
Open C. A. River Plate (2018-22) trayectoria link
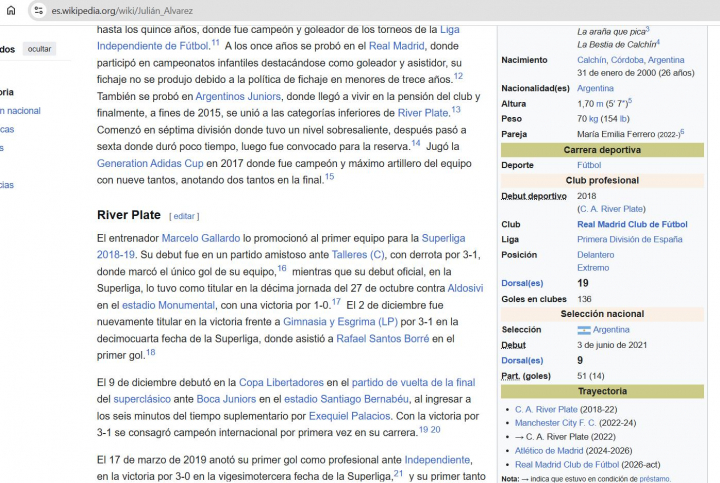(x=546, y=410)
